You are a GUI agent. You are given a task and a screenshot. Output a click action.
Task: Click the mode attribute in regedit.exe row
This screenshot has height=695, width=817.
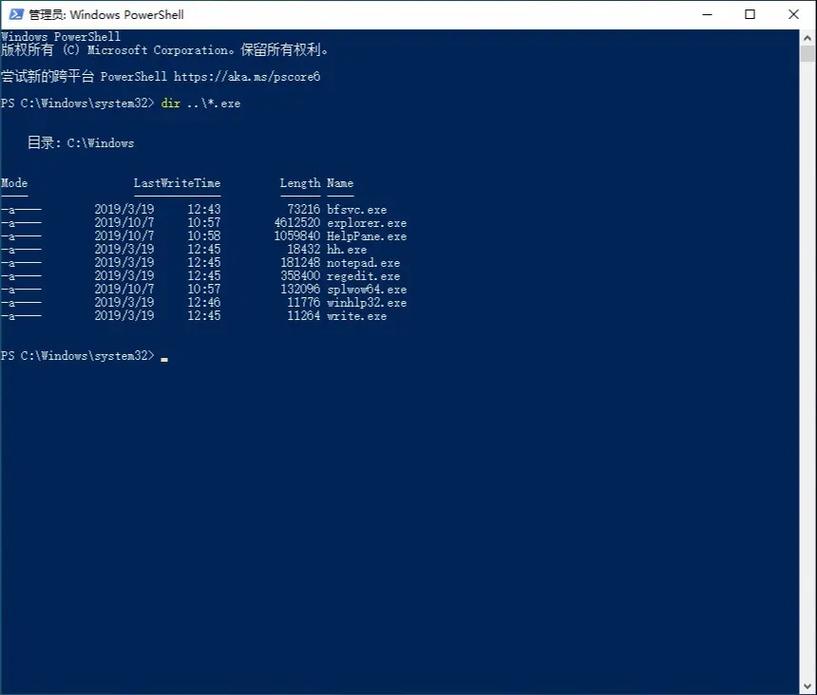tap(21, 276)
